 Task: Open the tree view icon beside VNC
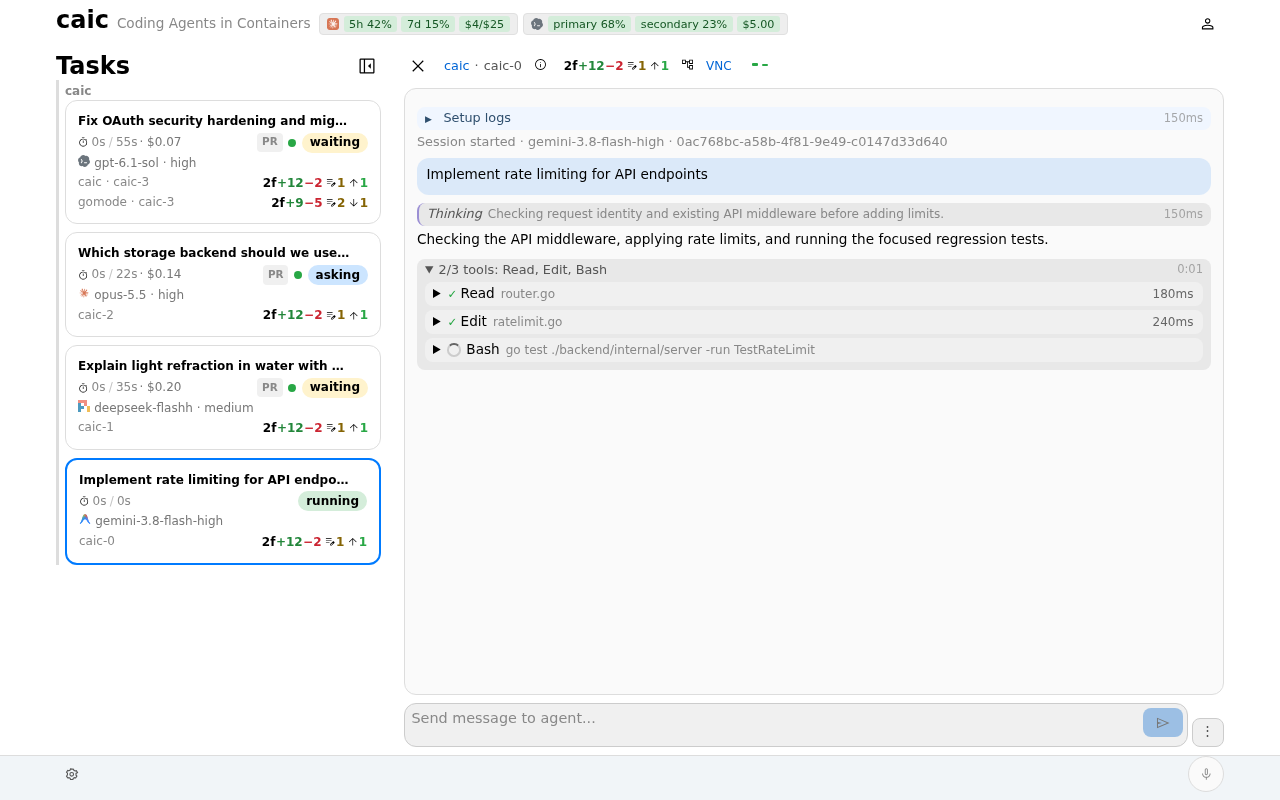[688, 65]
